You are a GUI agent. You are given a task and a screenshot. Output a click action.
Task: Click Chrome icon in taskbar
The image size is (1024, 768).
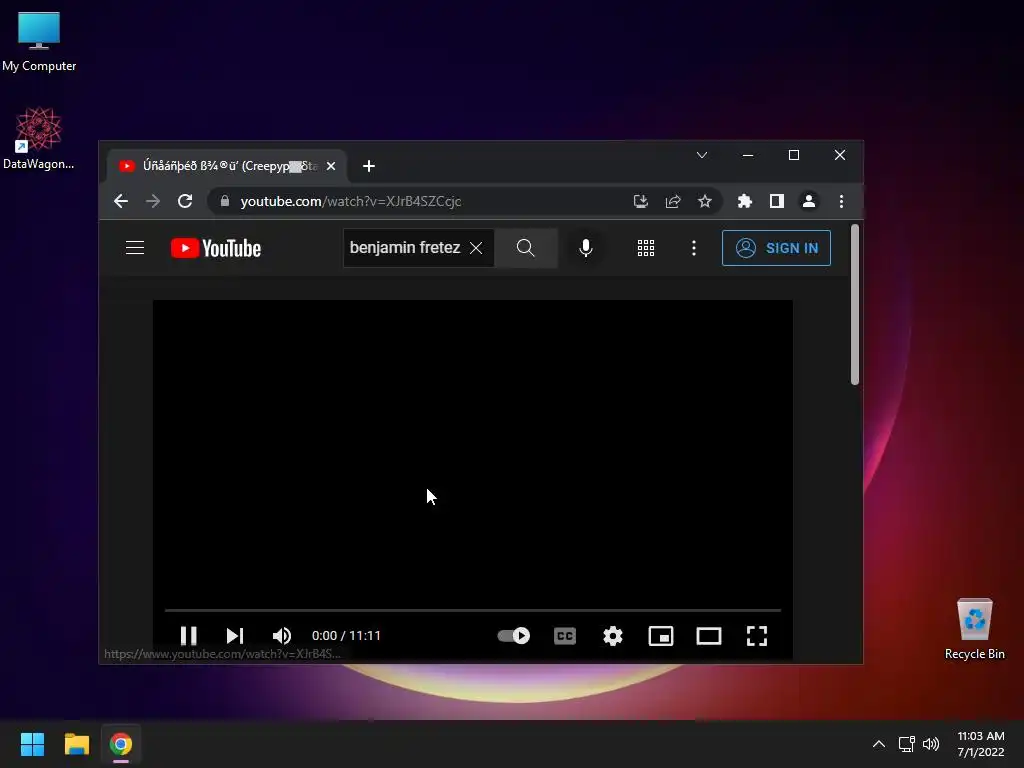(x=121, y=744)
